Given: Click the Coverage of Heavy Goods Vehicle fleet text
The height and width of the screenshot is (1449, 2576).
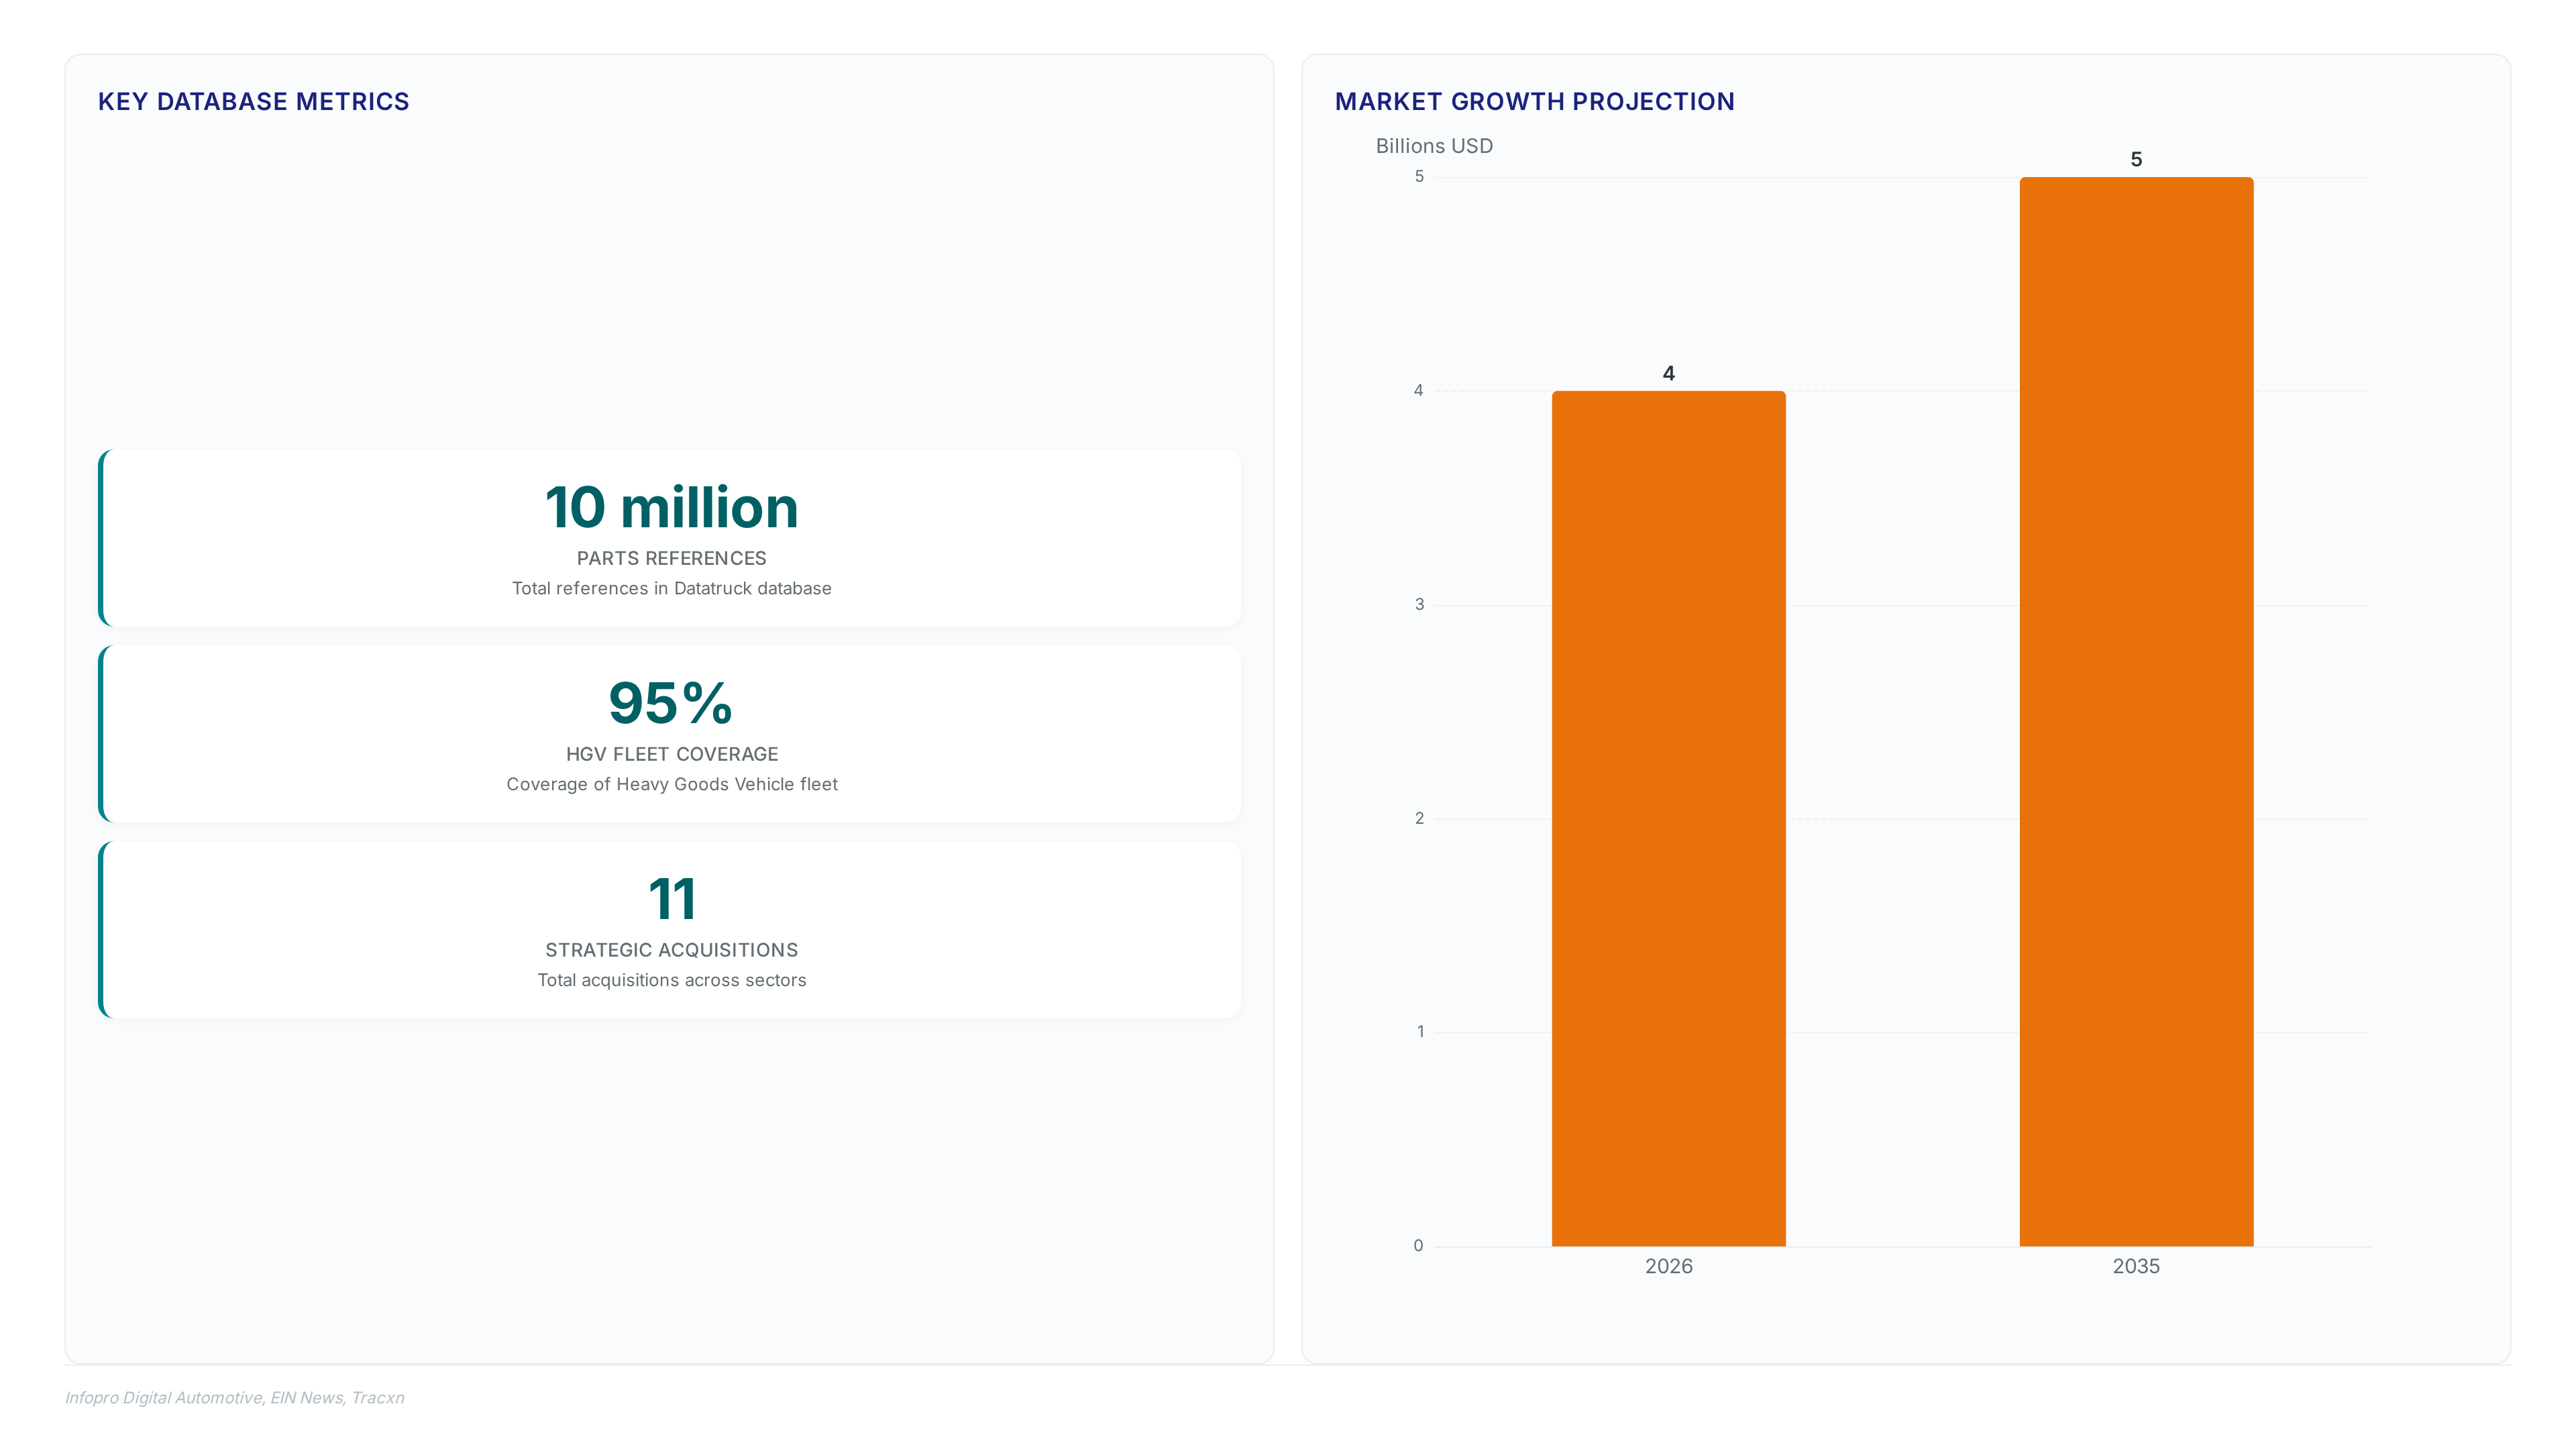Looking at the screenshot, I should coord(671,785).
